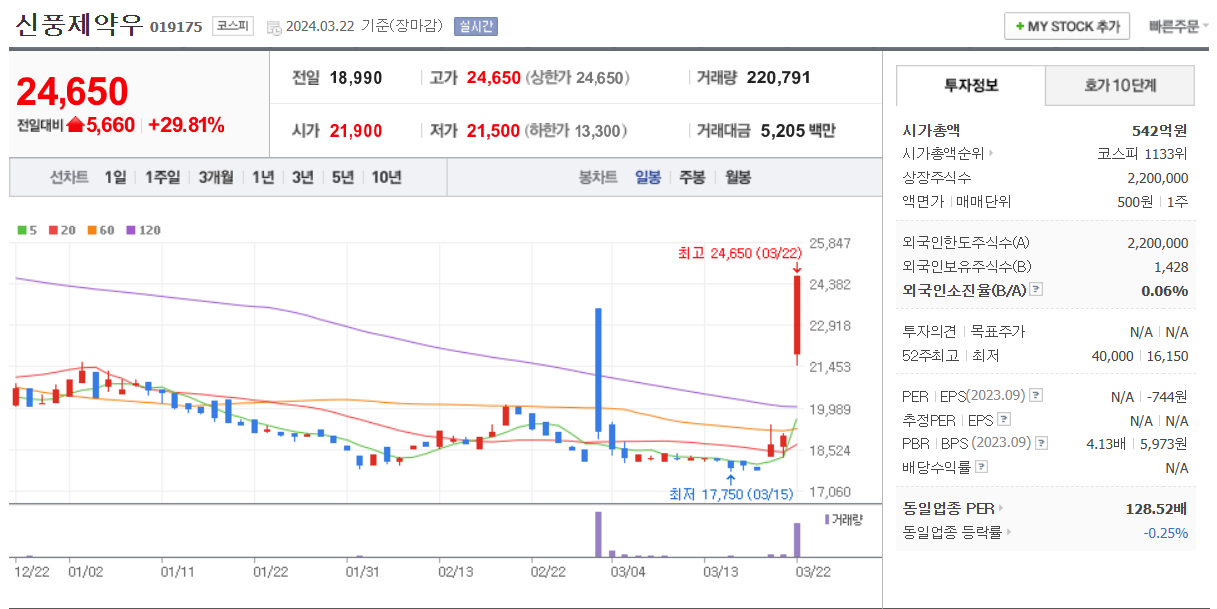Click the 실시간 badge button
The image size is (1217, 609).
click(x=475, y=27)
